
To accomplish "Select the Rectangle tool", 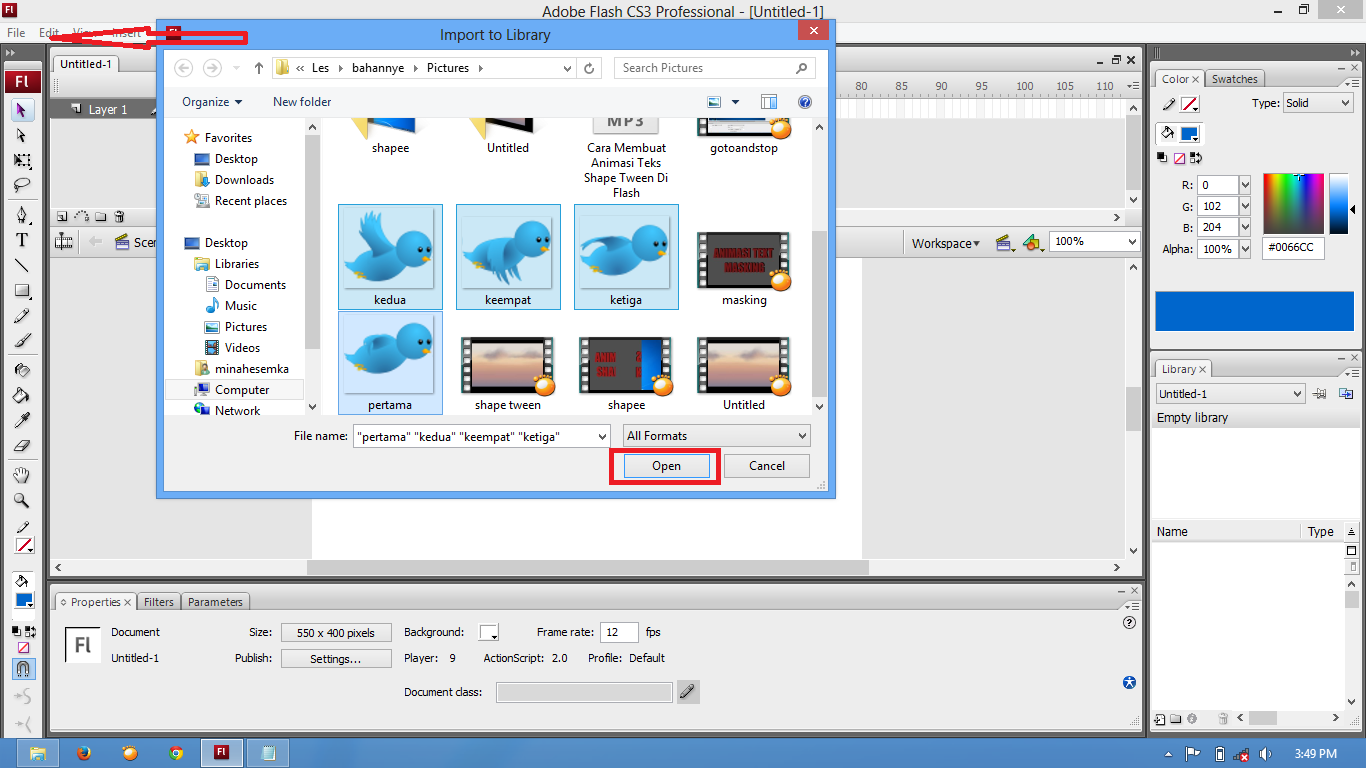I will [22, 291].
